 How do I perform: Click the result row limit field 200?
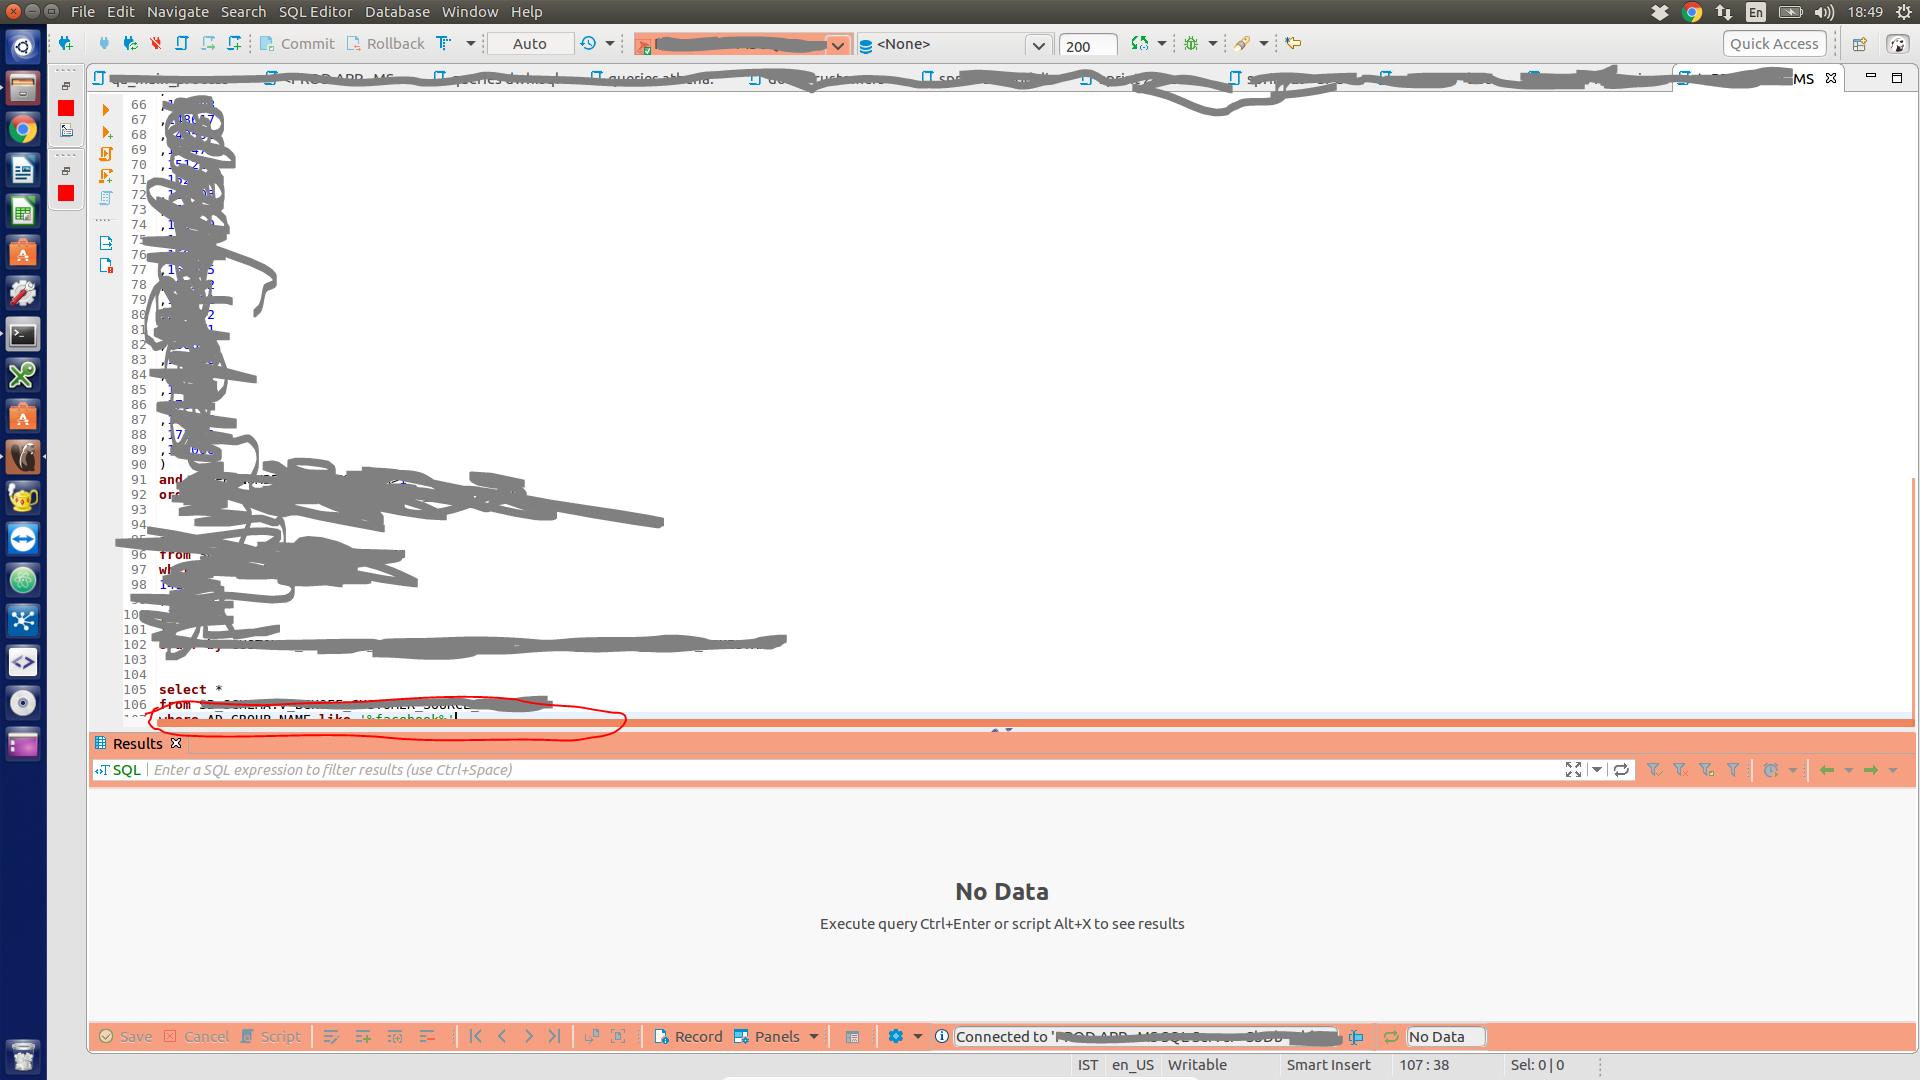(1088, 46)
